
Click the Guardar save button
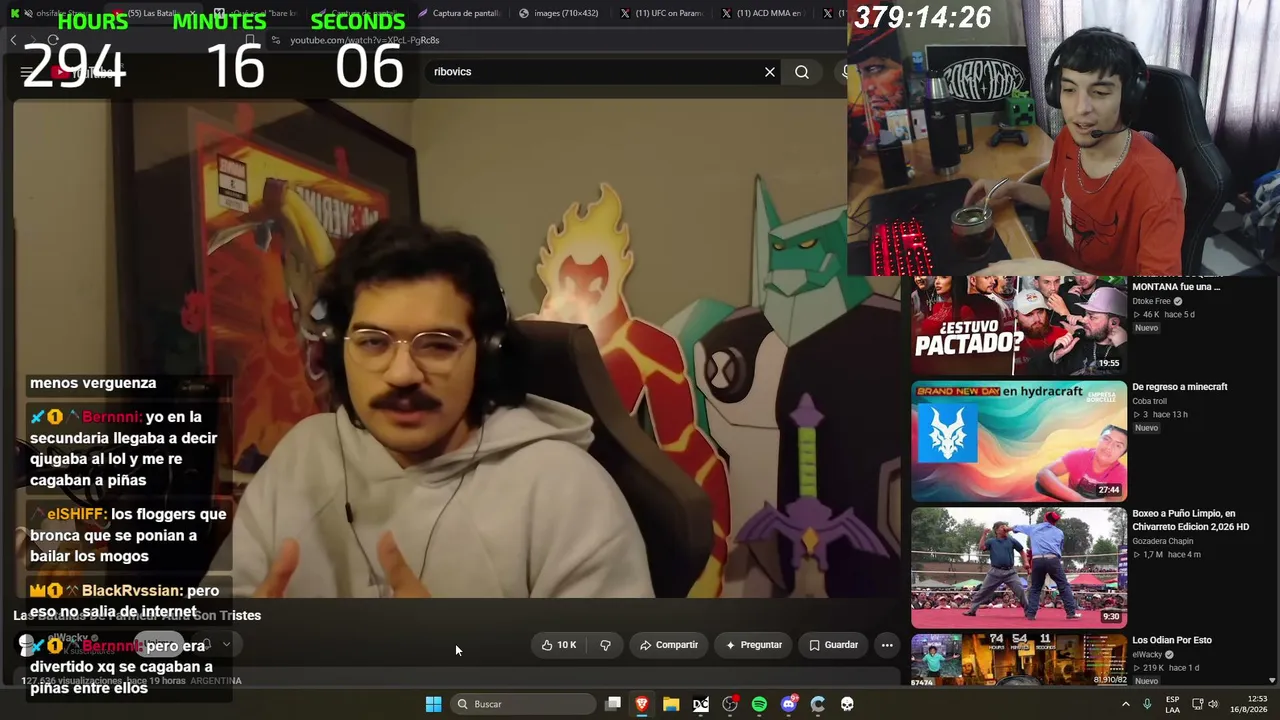[833, 645]
